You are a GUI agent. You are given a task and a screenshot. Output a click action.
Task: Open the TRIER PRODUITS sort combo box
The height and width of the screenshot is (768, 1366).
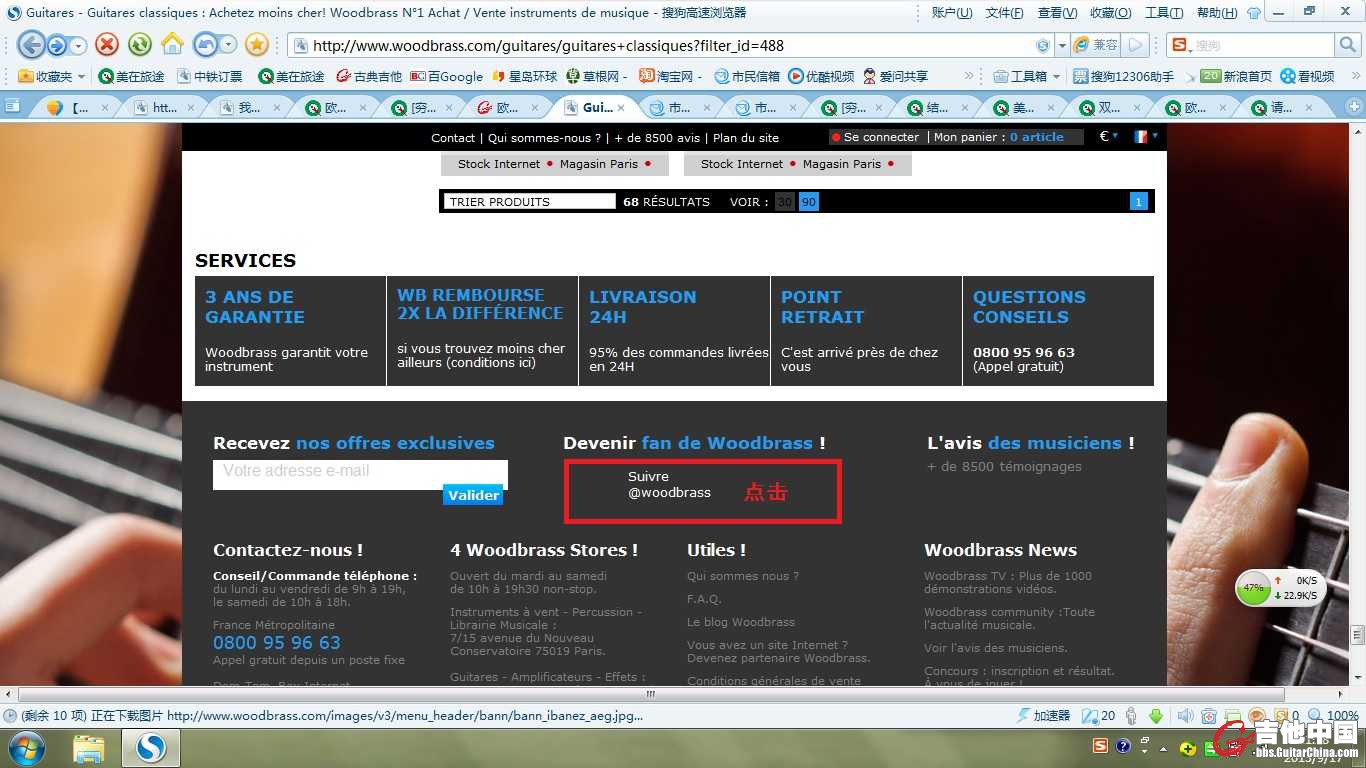click(x=530, y=201)
